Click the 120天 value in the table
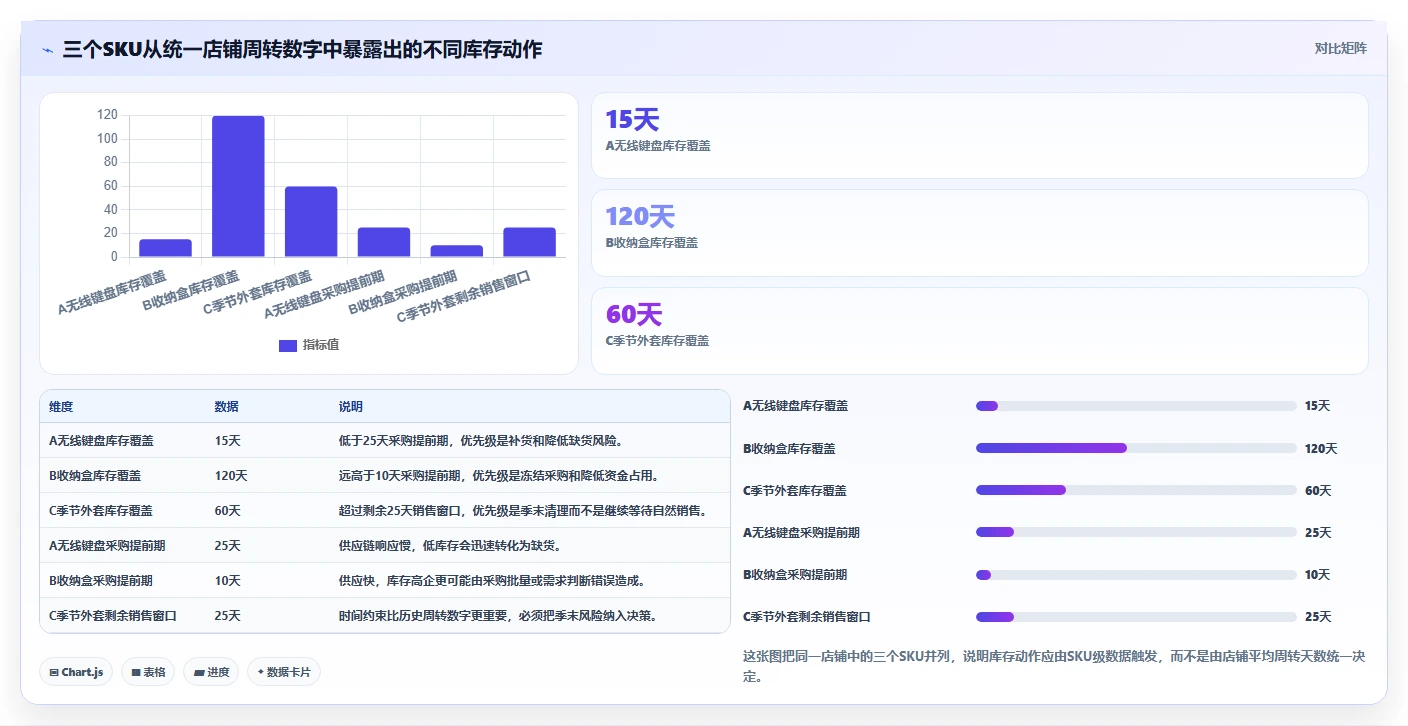Screen dimensions: 1408x726 (x=231, y=475)
